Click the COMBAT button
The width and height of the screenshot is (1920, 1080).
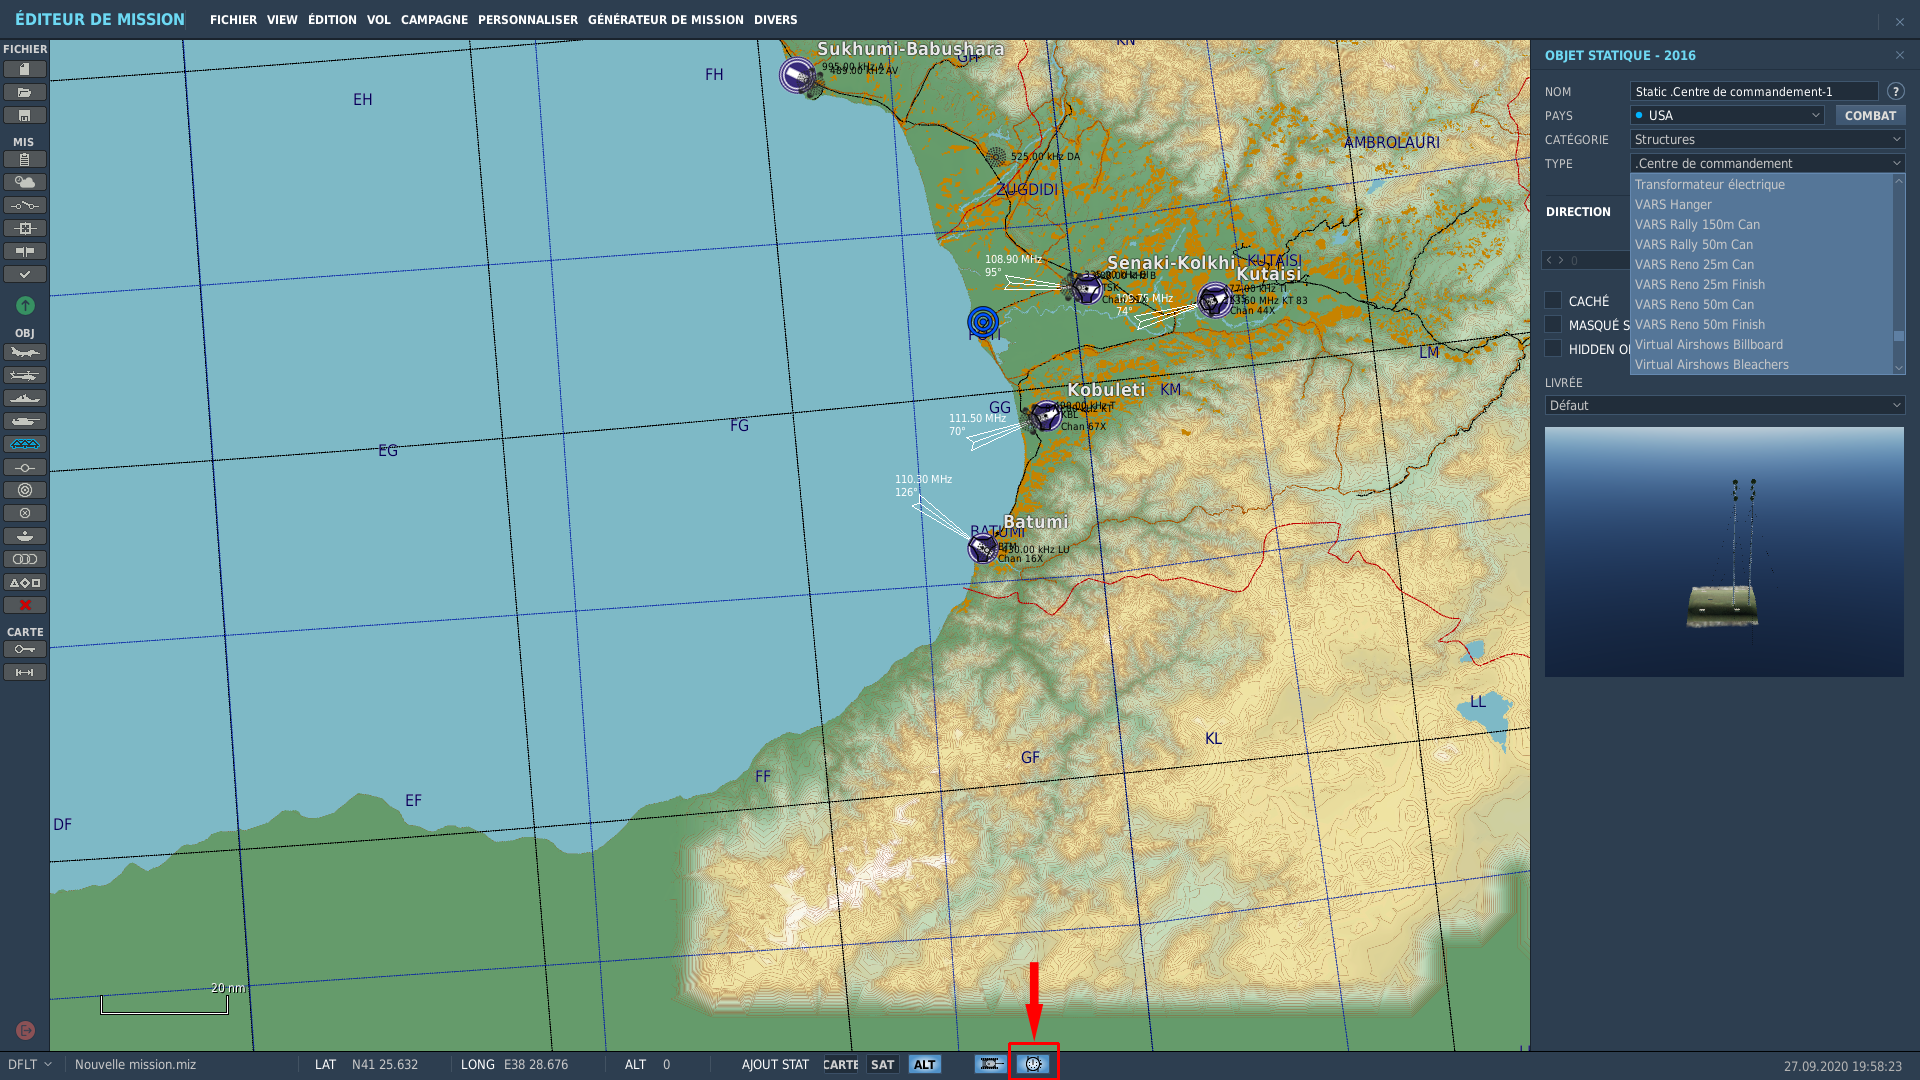1869,116
